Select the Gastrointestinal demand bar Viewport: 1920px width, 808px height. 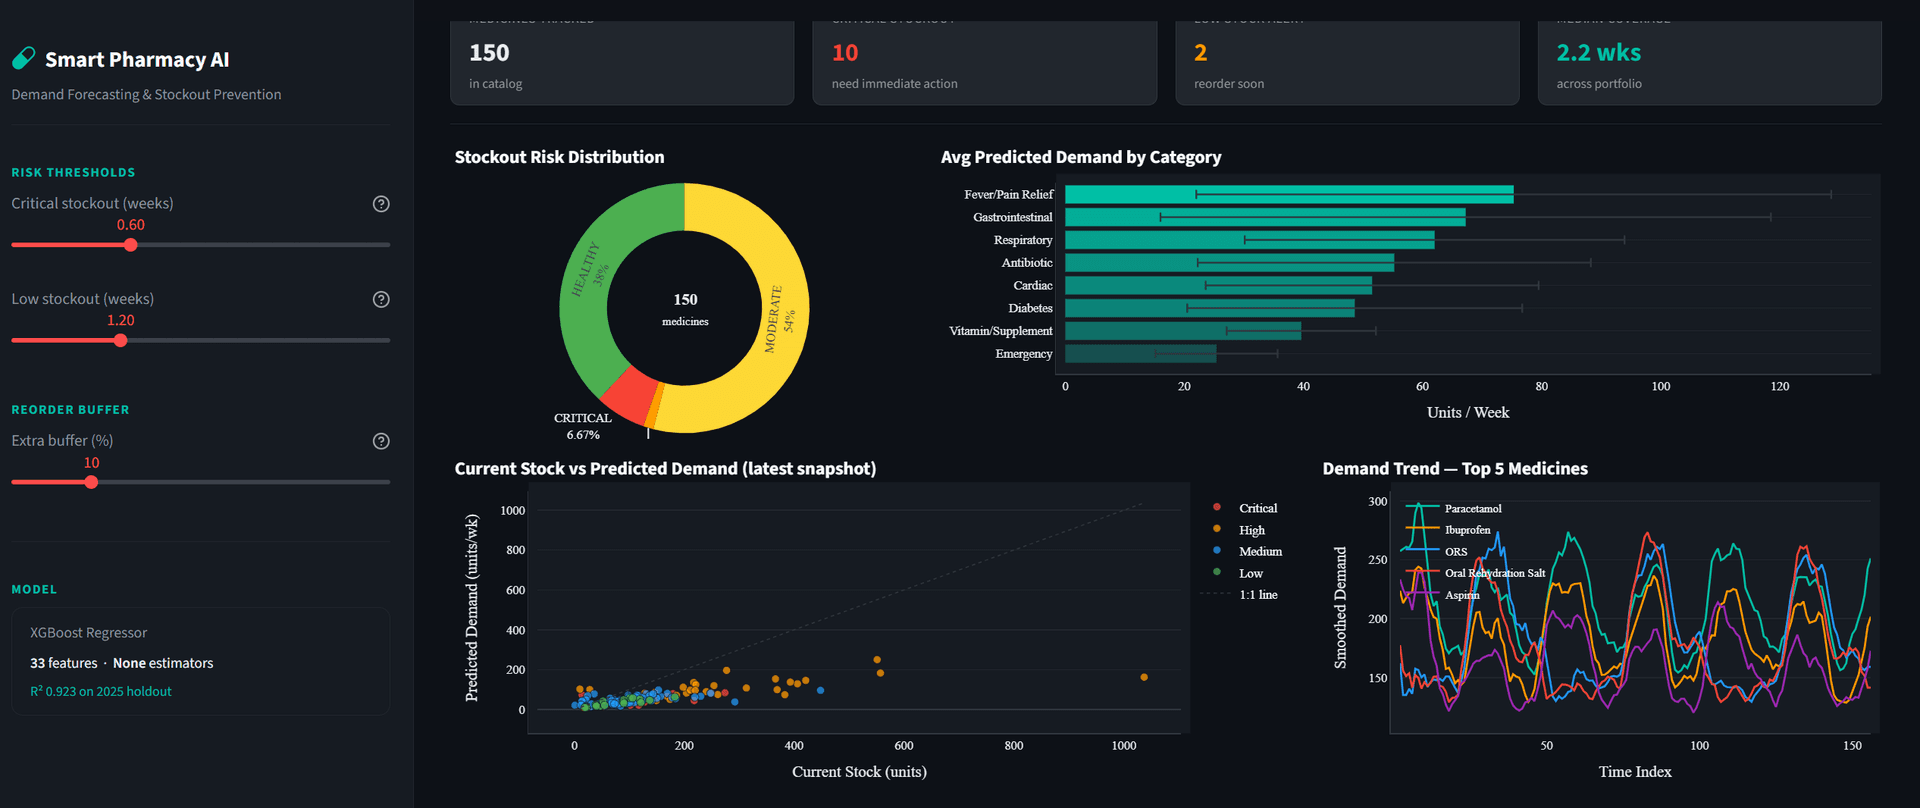click(x=1265, y=217)
